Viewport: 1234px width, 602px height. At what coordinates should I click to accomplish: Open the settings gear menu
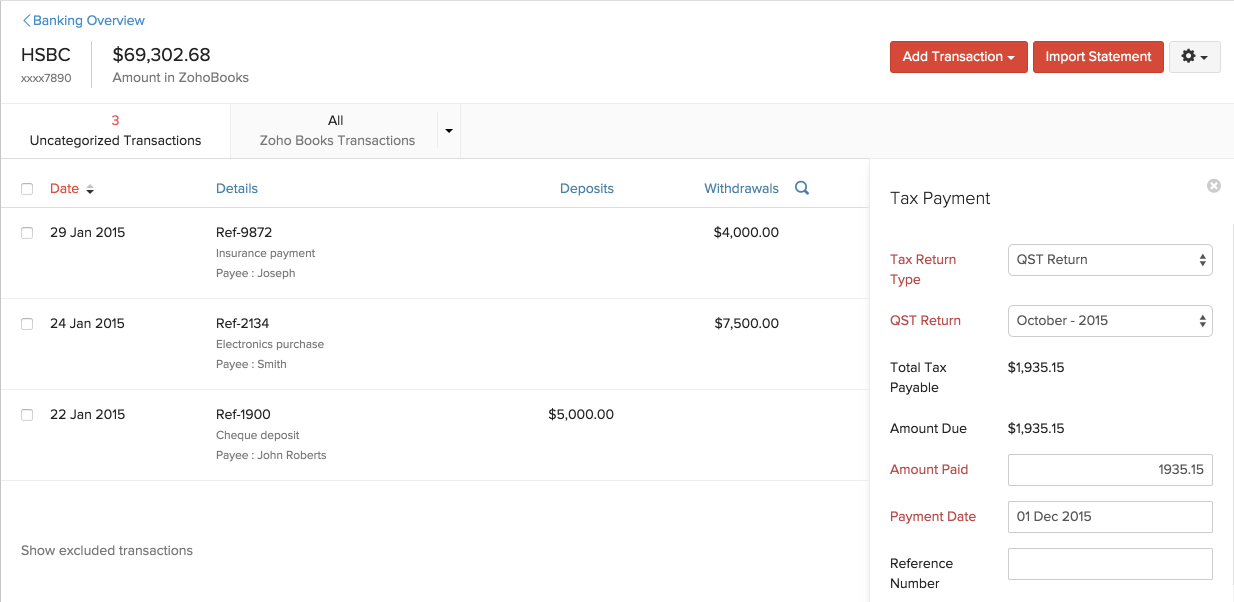pos(1194,57)
